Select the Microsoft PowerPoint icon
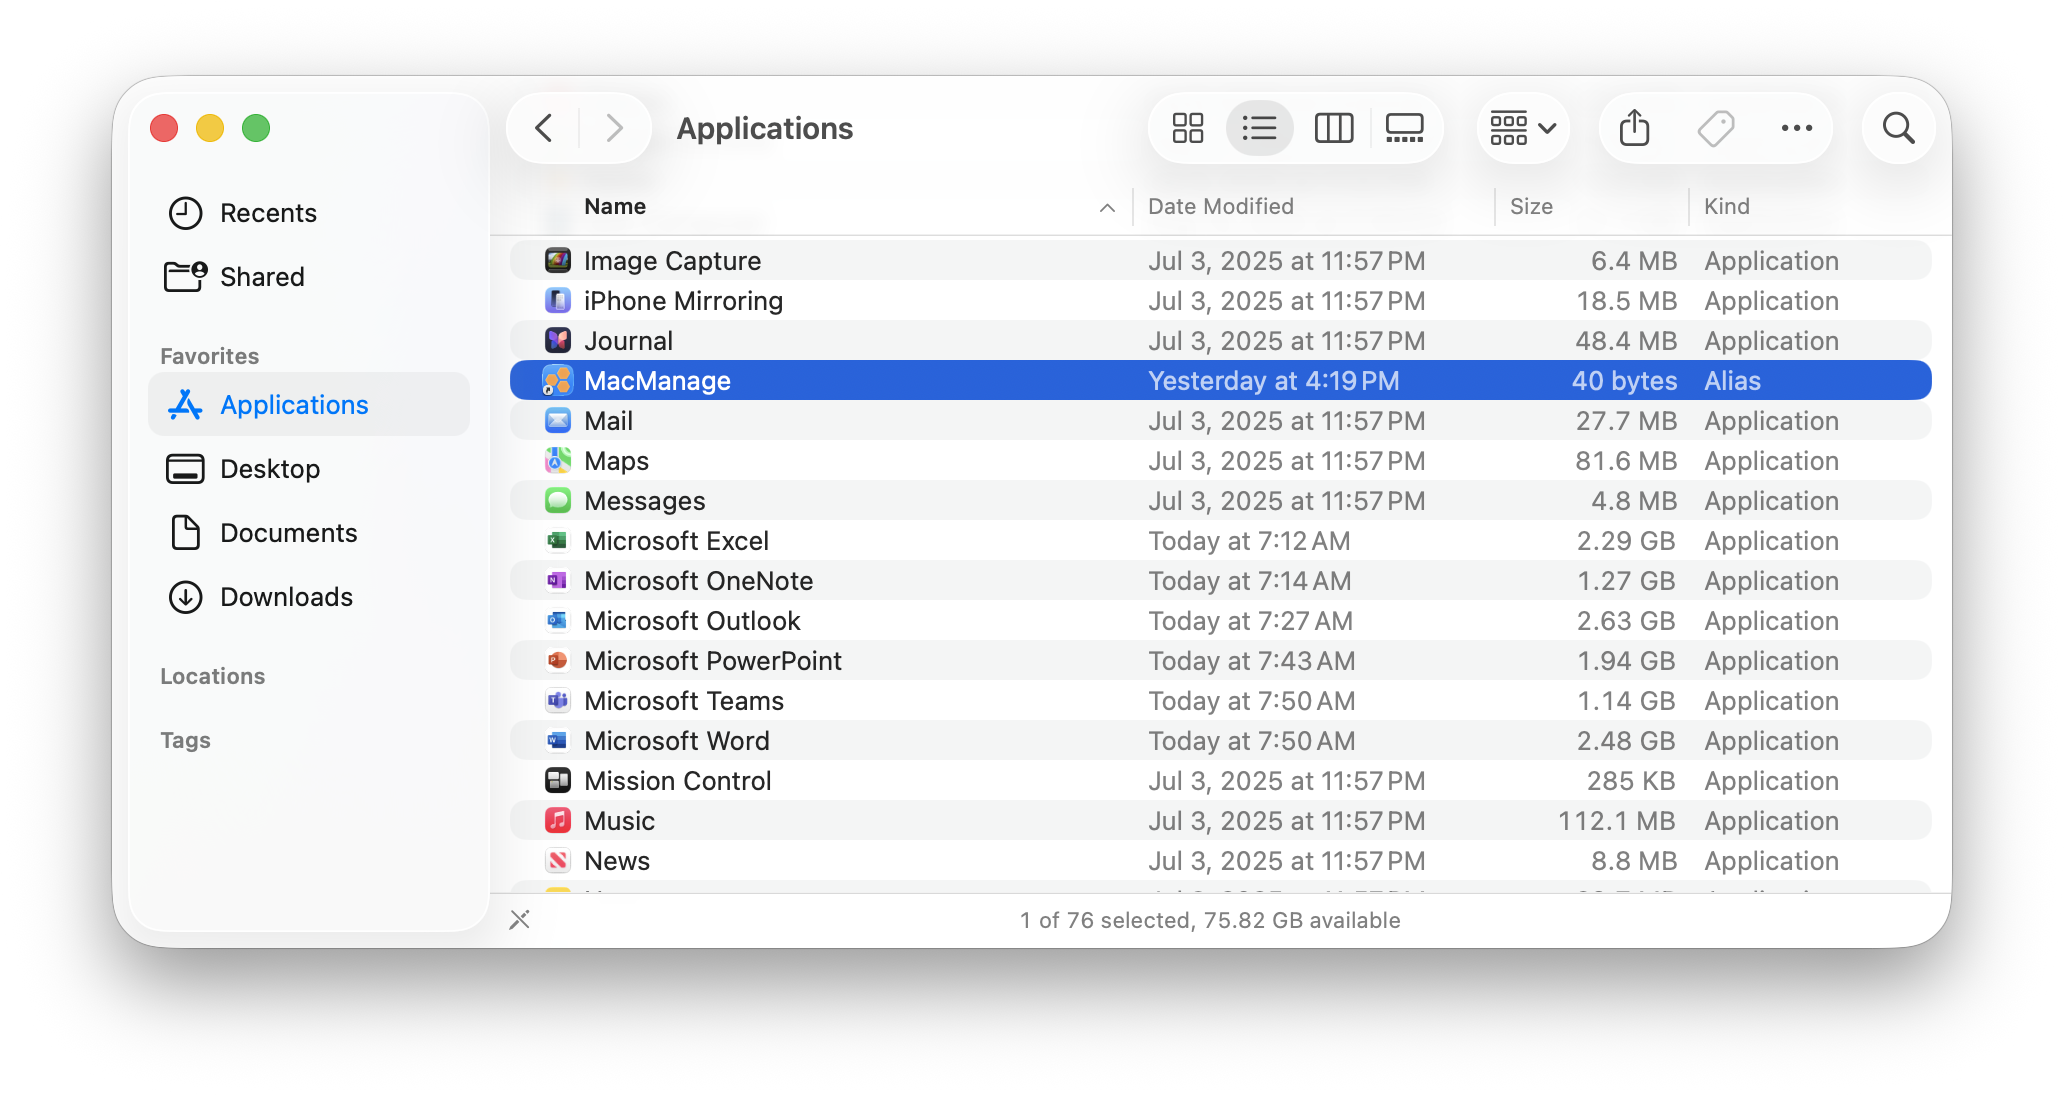 coord(558,661)
